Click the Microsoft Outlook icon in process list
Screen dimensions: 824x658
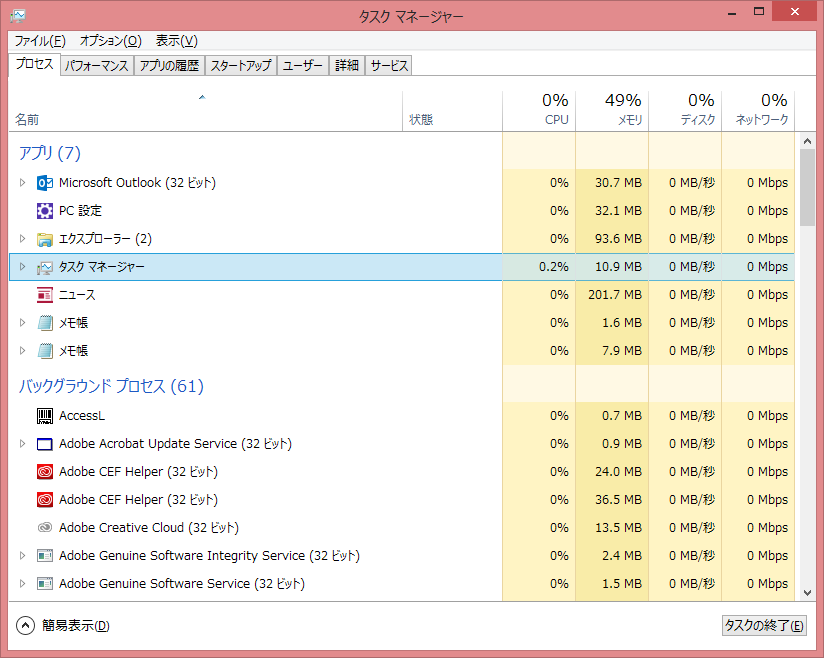44,183
